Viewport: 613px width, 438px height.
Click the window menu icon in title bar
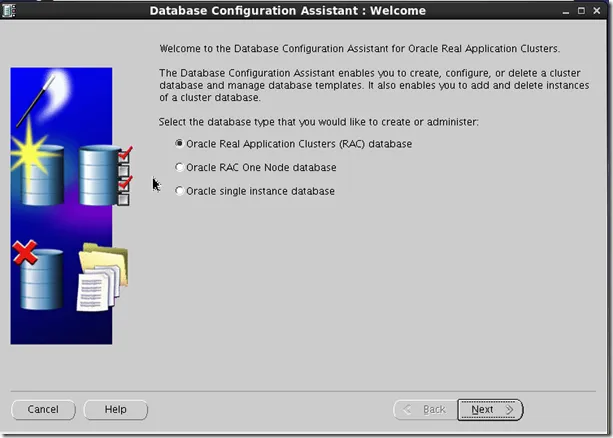point(8,10)
